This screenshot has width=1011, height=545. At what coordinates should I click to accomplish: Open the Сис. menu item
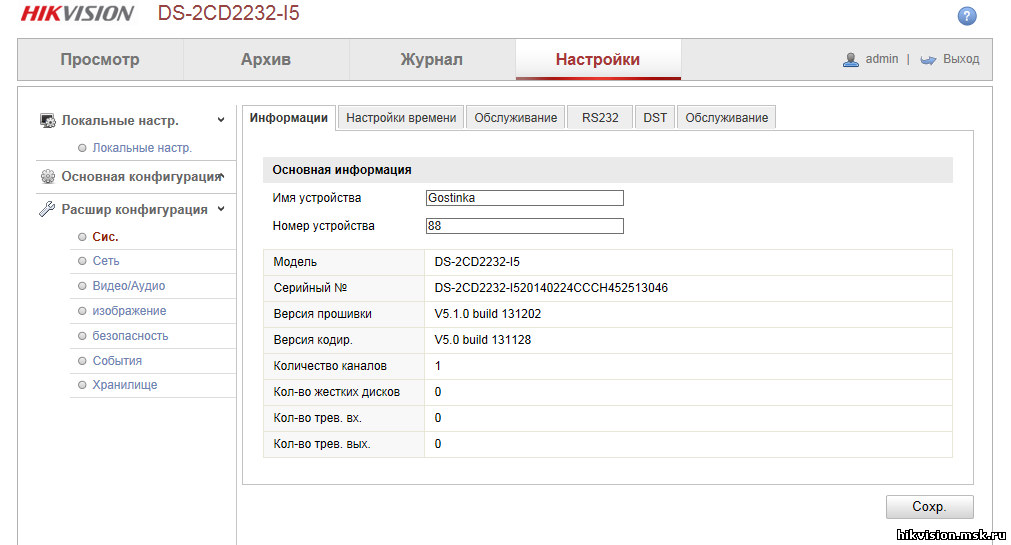(x=105, y=237)
